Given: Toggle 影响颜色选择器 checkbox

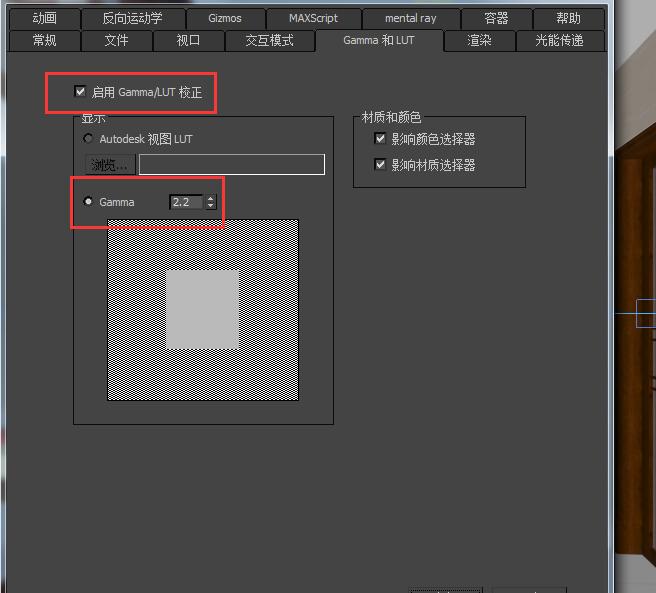Looking at the screenshot, I should 380,139.
